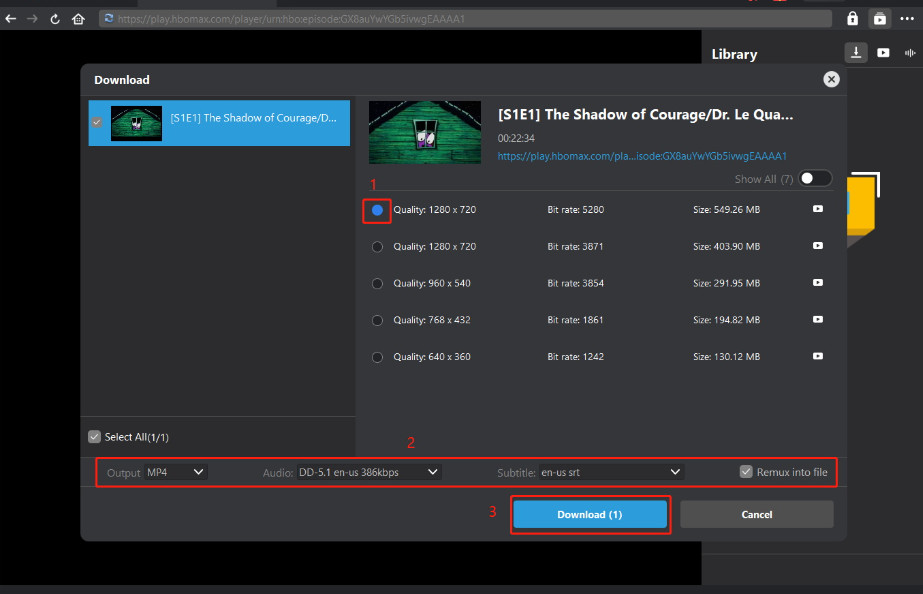This screenshot has height=594, width=923.
Task: Open the Audio DD-5.1 en-us 386kbps dropdown
Action: click(368, 472)
